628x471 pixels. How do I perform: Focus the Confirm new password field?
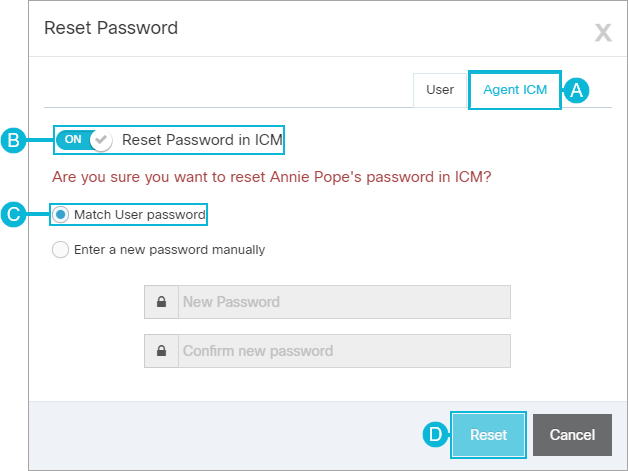coord(344,351)
